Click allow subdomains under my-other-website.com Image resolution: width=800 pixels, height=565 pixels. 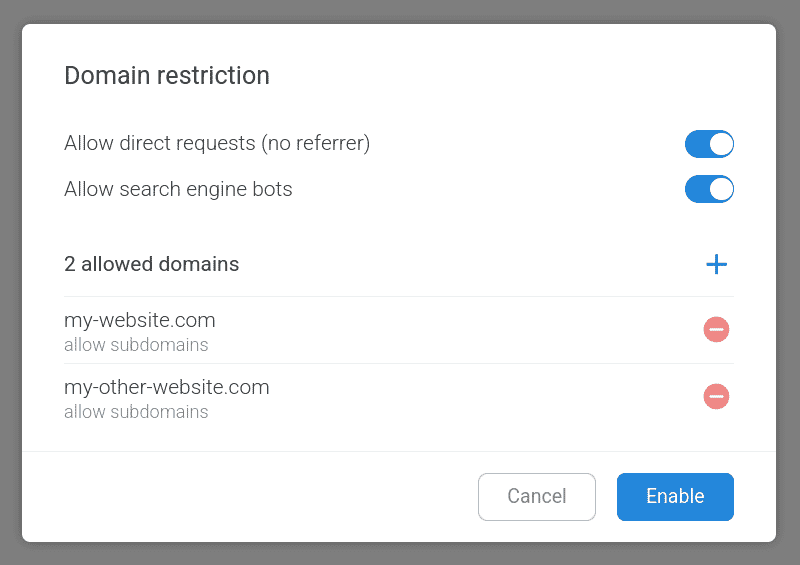point(136,412)
